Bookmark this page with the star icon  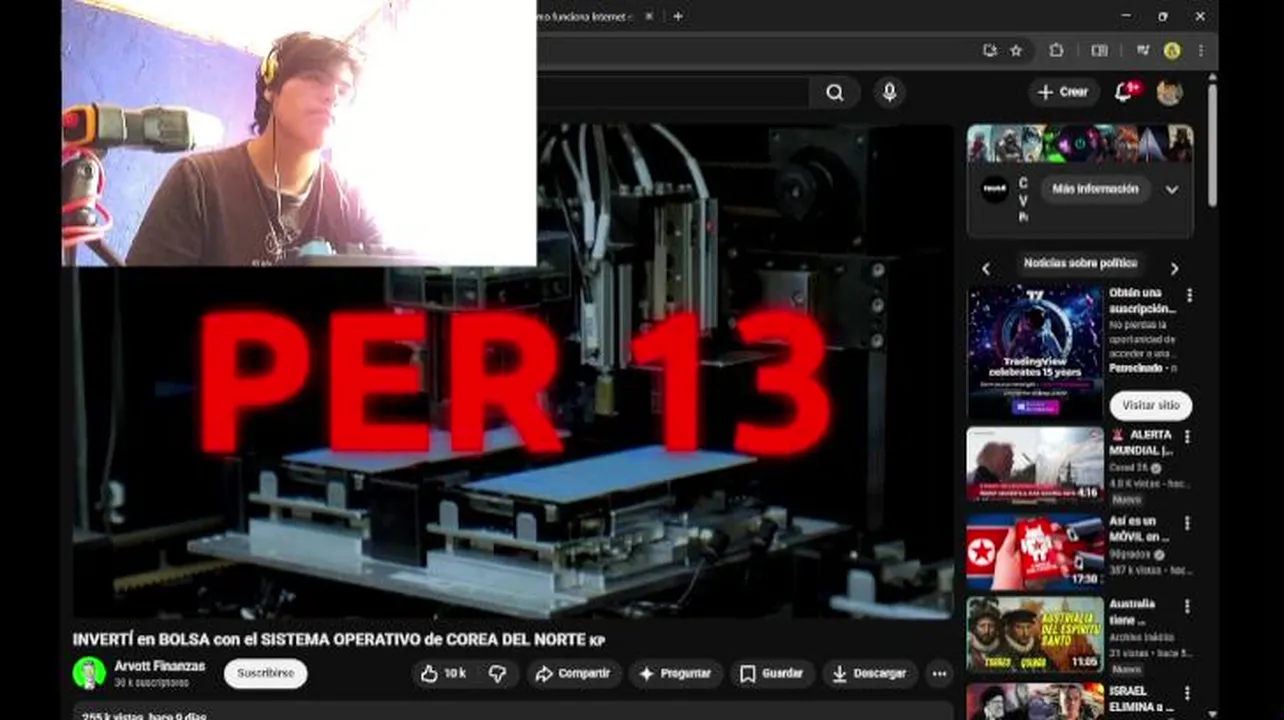(x=1016, y=50)
